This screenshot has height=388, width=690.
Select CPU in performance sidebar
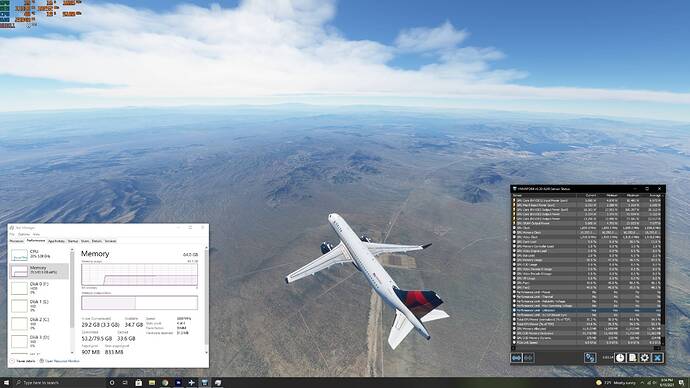coord(39,254)
